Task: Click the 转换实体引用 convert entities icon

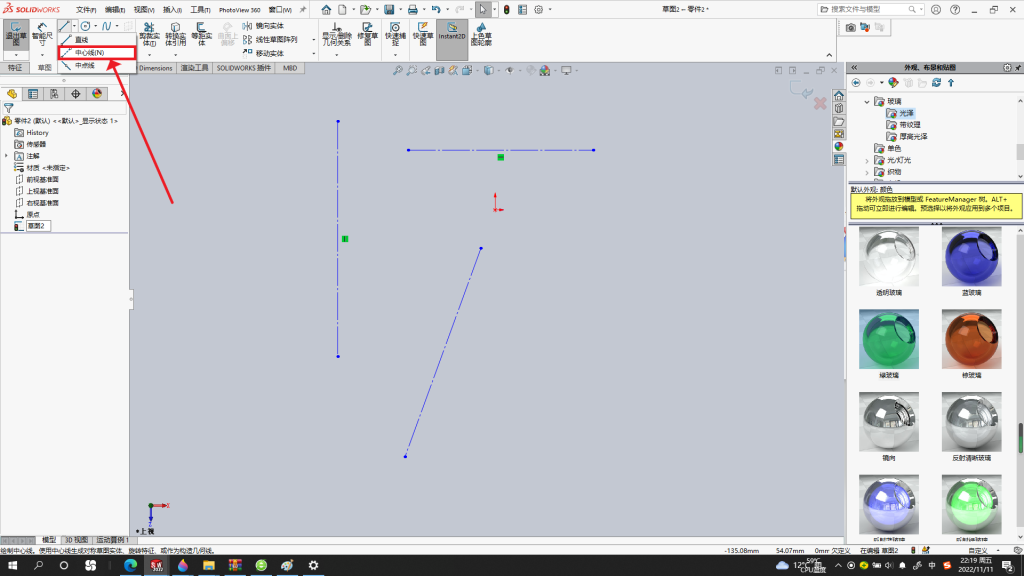Action: 175,35
